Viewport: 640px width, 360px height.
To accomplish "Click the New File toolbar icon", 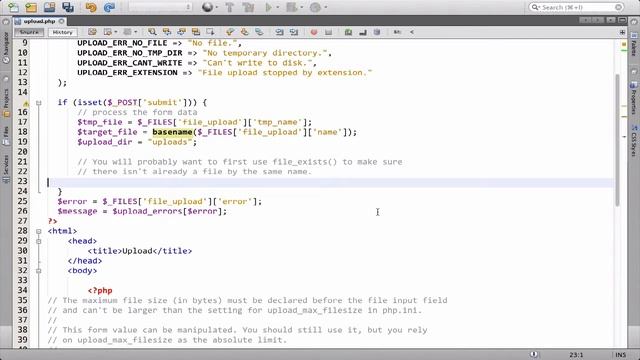I will click(x=13, y=7).
